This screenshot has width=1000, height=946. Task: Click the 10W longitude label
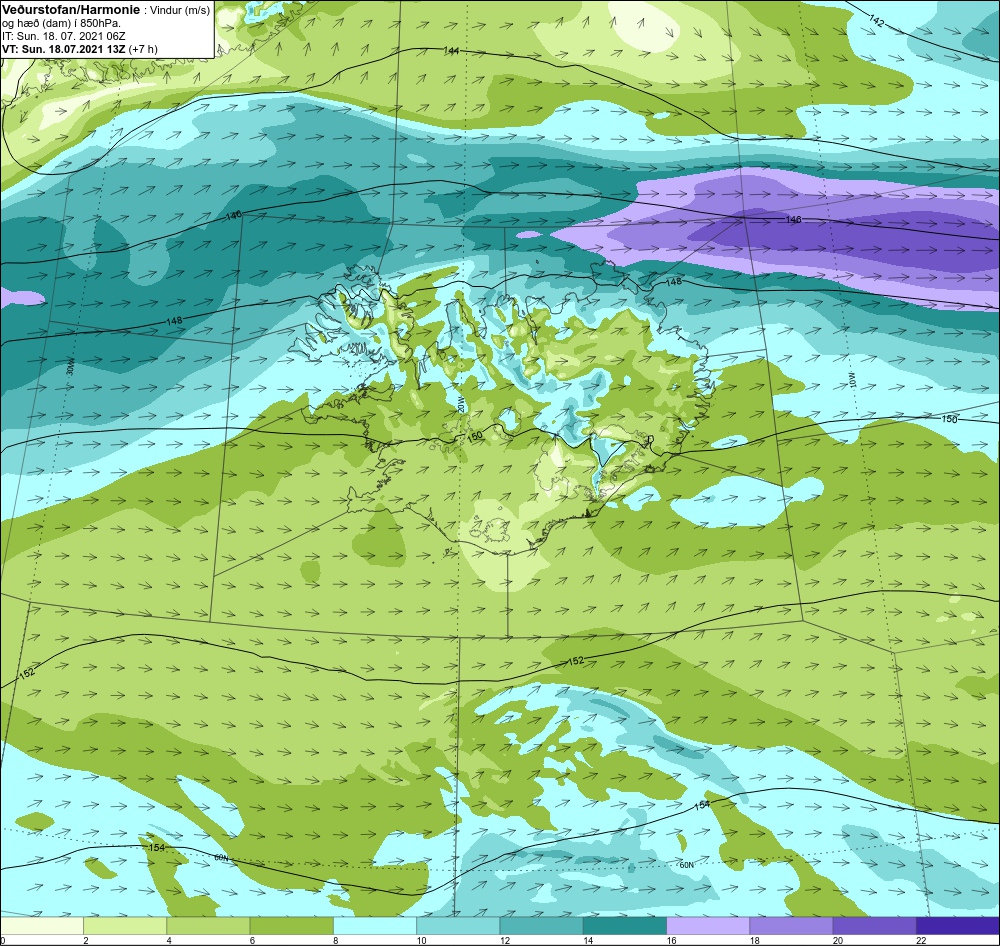pos(853,381)
